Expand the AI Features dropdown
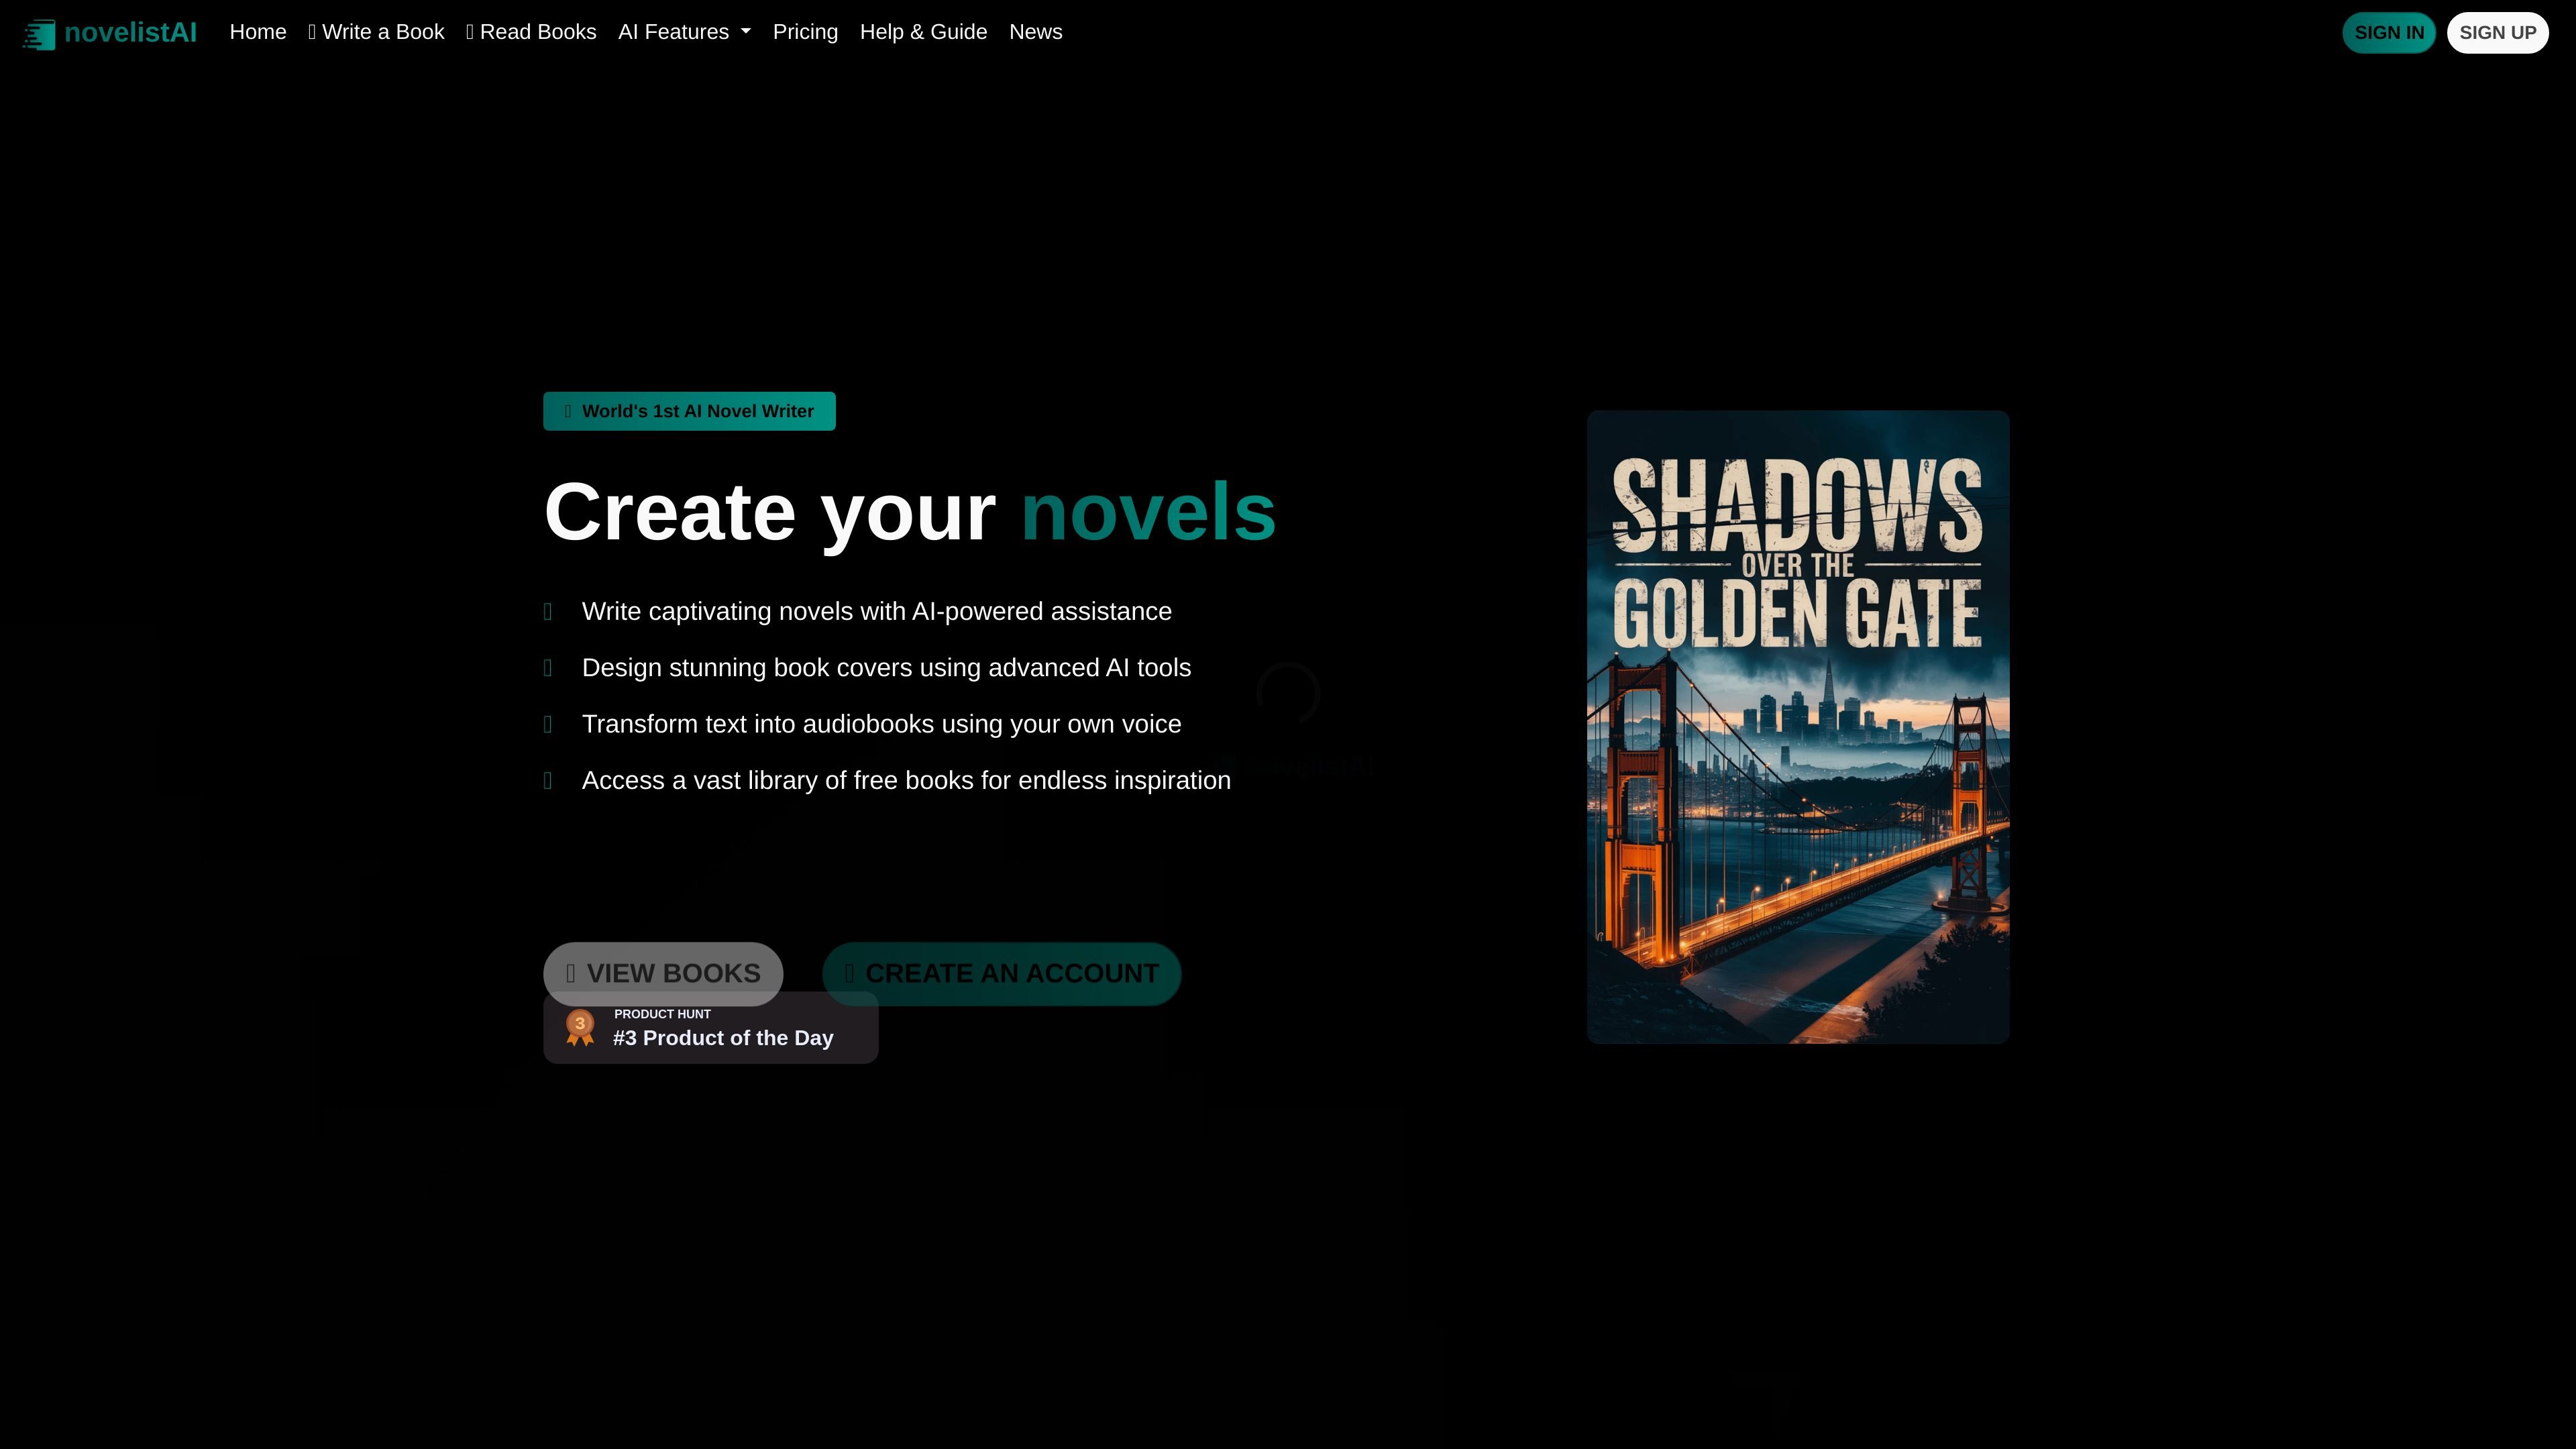The width and height of the screenshot is (2576, 1449). tap(684, 32)
